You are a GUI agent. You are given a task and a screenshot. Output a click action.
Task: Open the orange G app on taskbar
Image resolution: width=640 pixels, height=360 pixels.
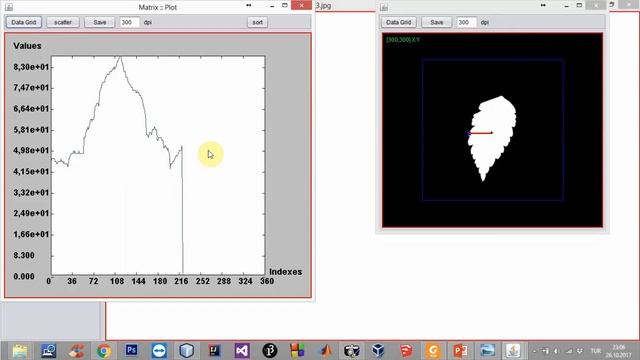pos(433,350)
